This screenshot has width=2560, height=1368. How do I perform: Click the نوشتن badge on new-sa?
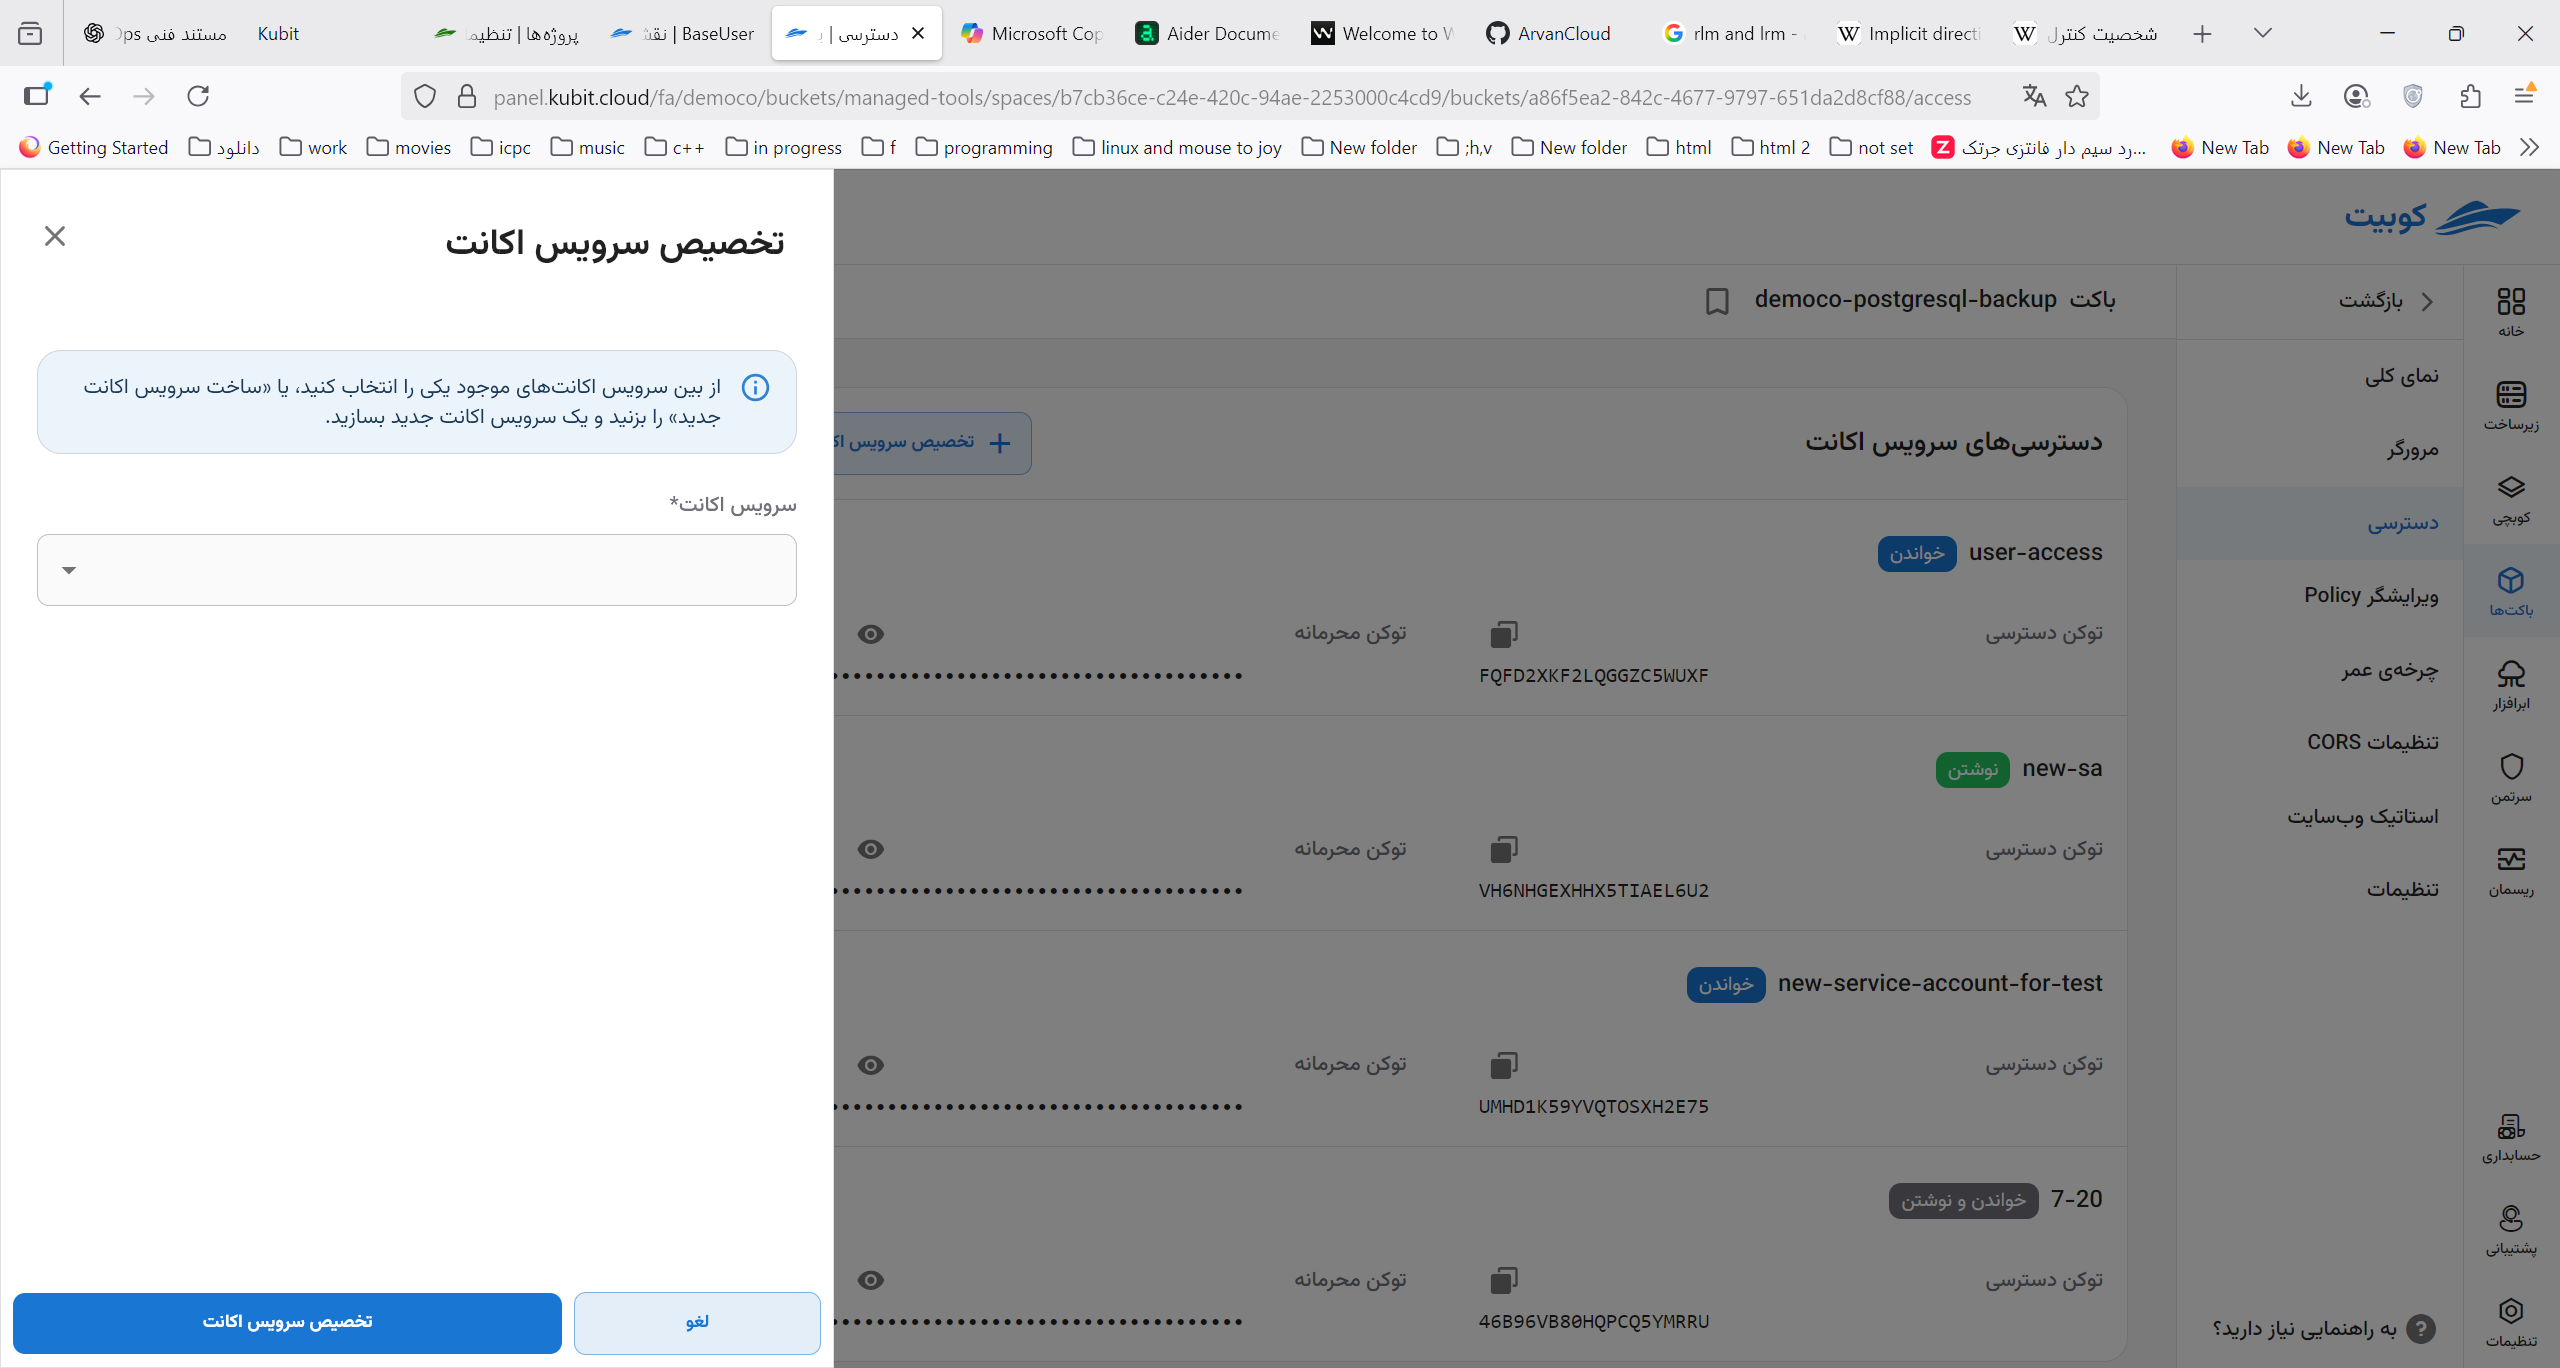pyautogui.click(x=1972, y=769)
